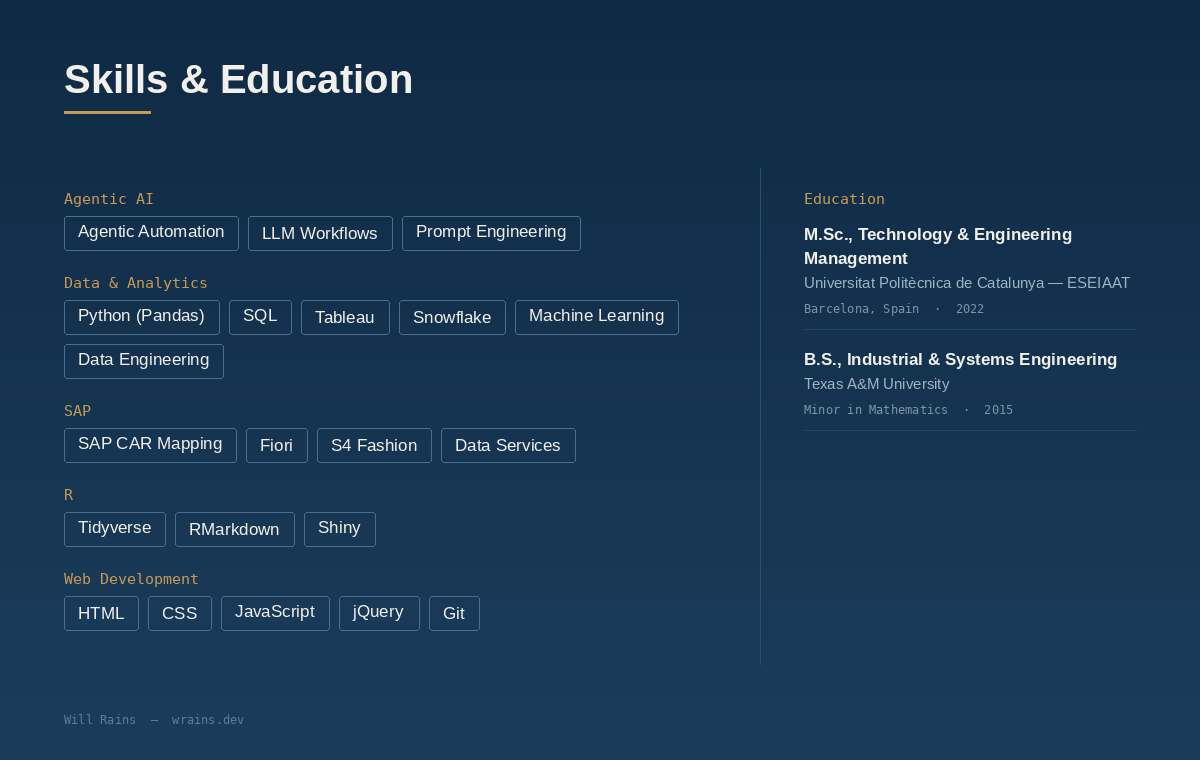Click the B.S. Industrial & Systems Engineering entry
1200x760 pixels.
(960, 359)
